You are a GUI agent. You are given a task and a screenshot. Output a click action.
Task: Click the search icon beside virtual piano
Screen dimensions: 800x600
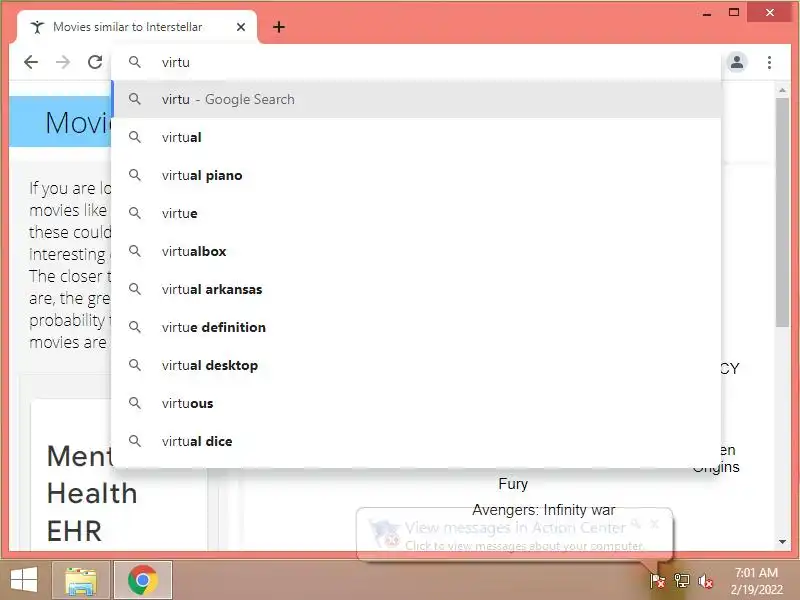(135, 175)
